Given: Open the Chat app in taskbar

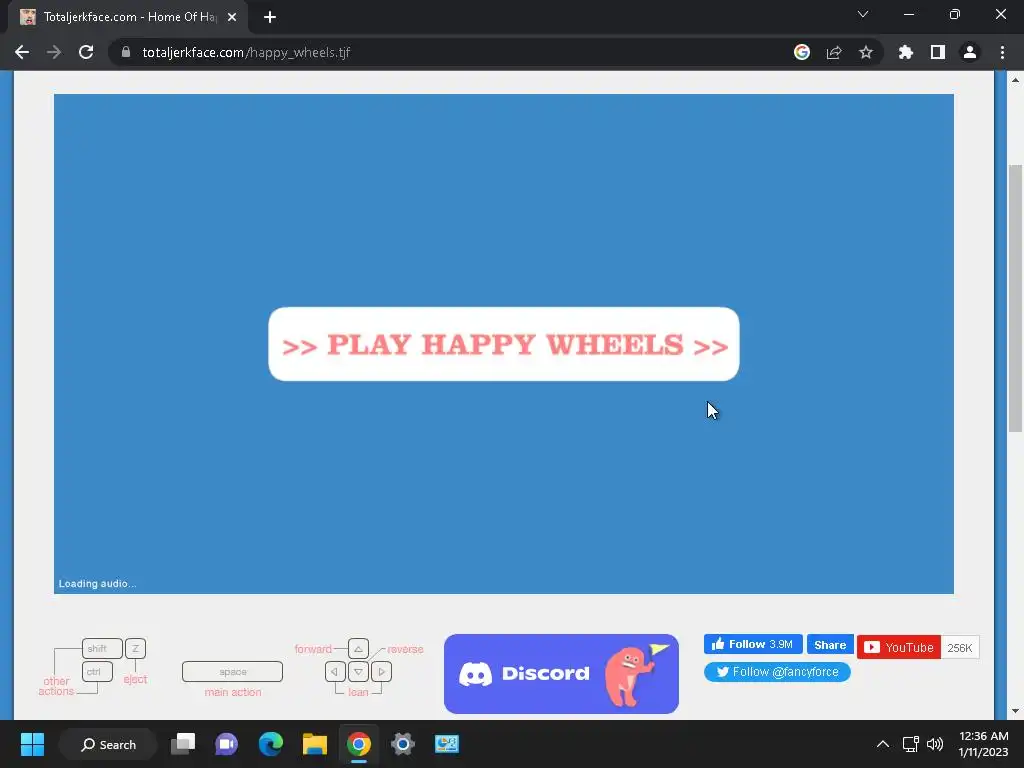Looking at the screenshot, I should click(x=227, y=744).
